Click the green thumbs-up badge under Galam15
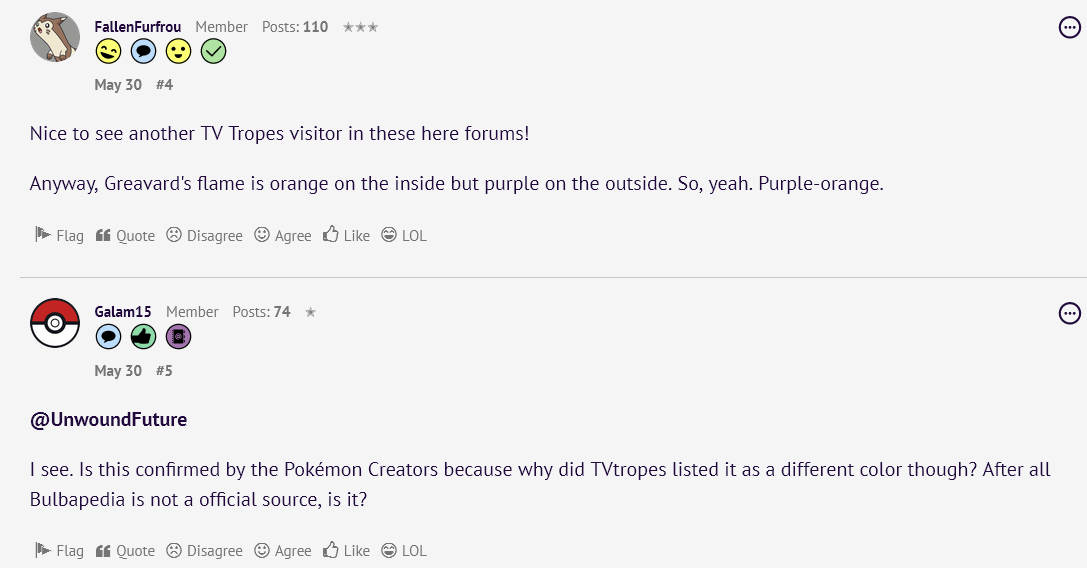 (x=144, y=337)
